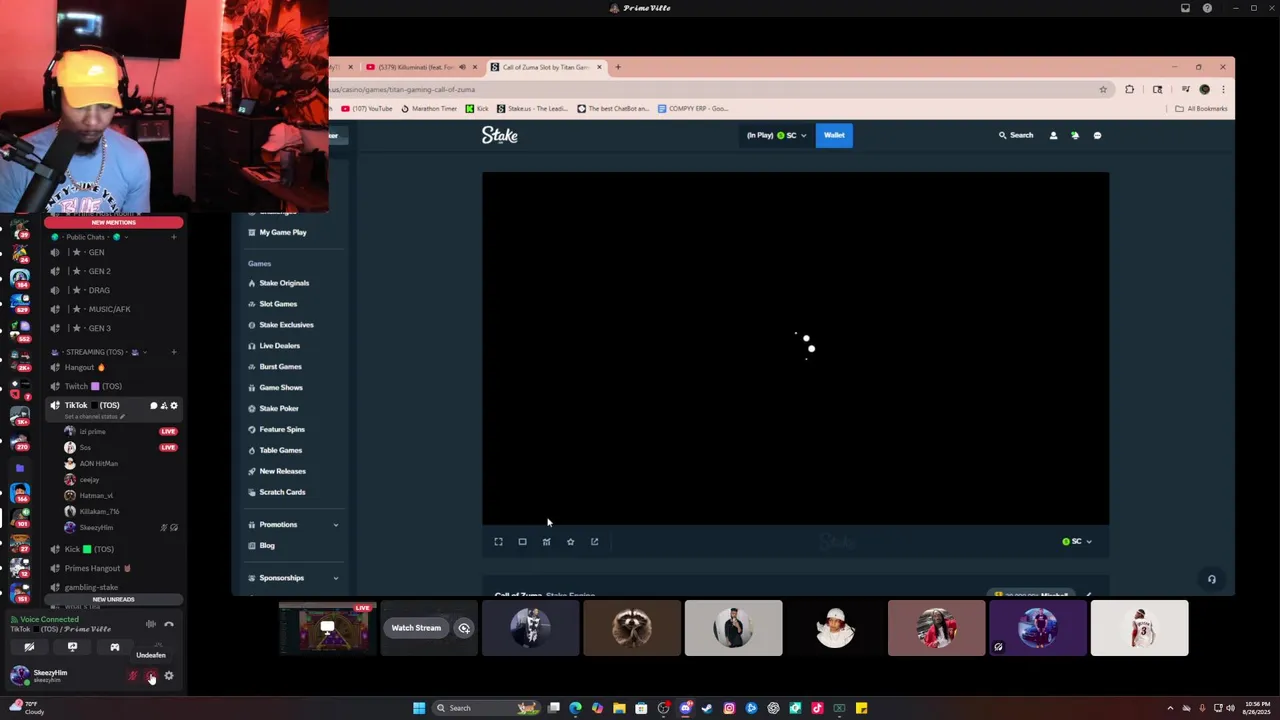This screenshot has width=1280, height=720.
Task: Open Windows Start menu
Action: (419, 708)
